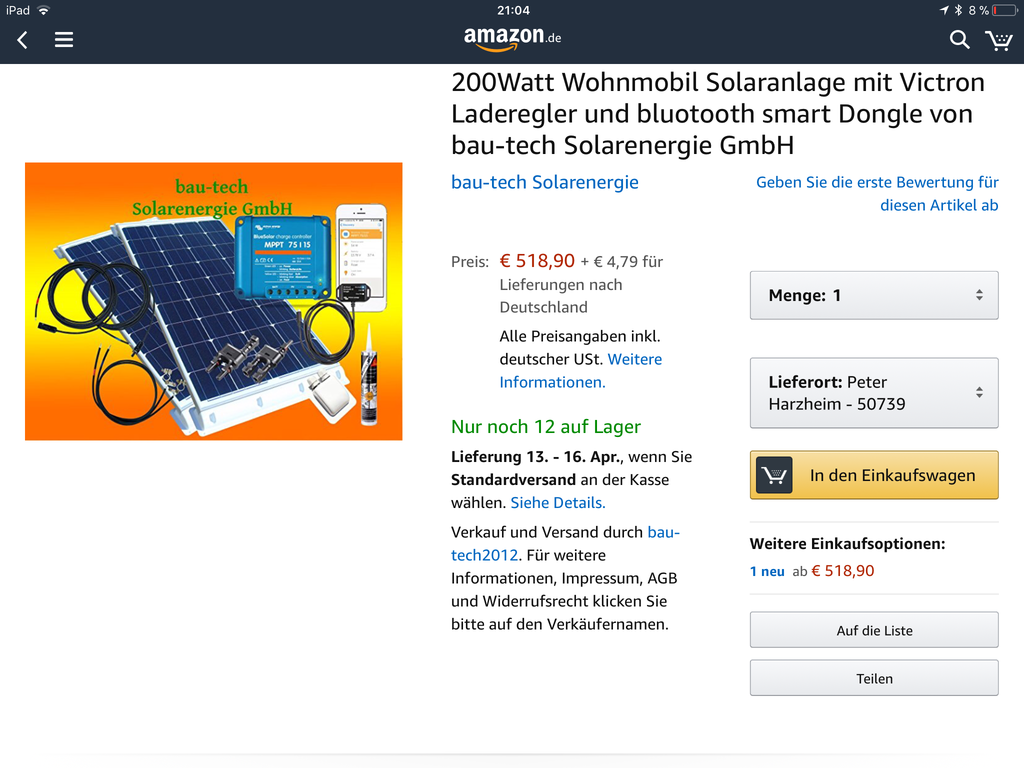Open the shopping cart icon

[999, 40]
